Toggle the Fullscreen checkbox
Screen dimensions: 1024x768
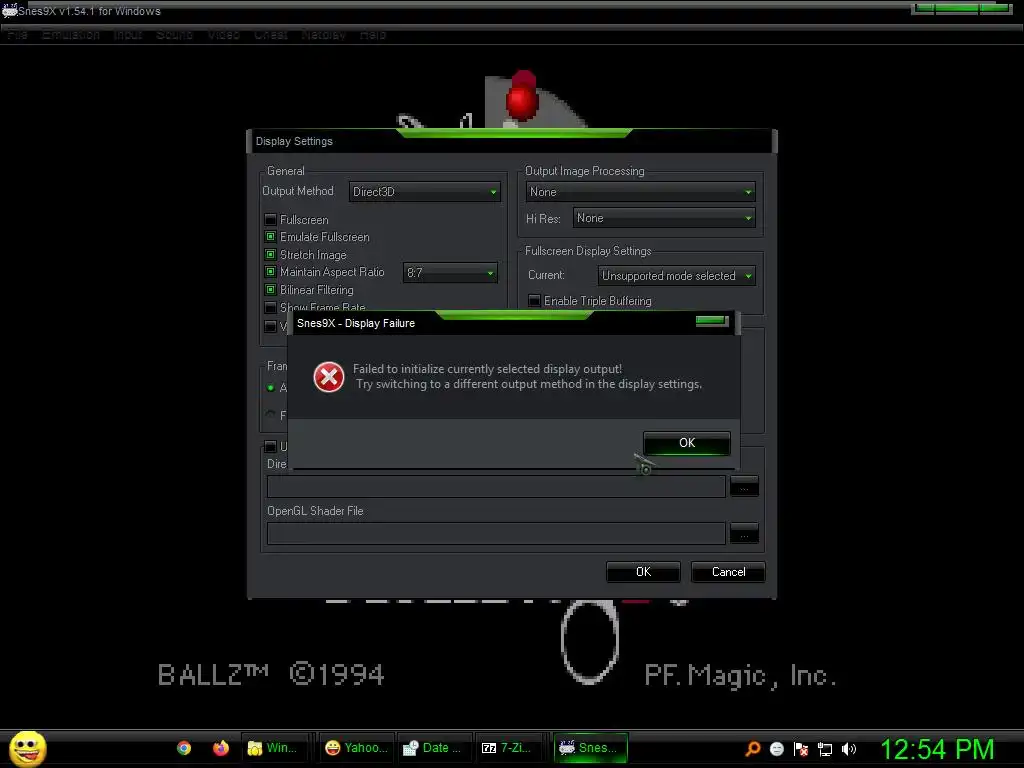pos(270,219)
